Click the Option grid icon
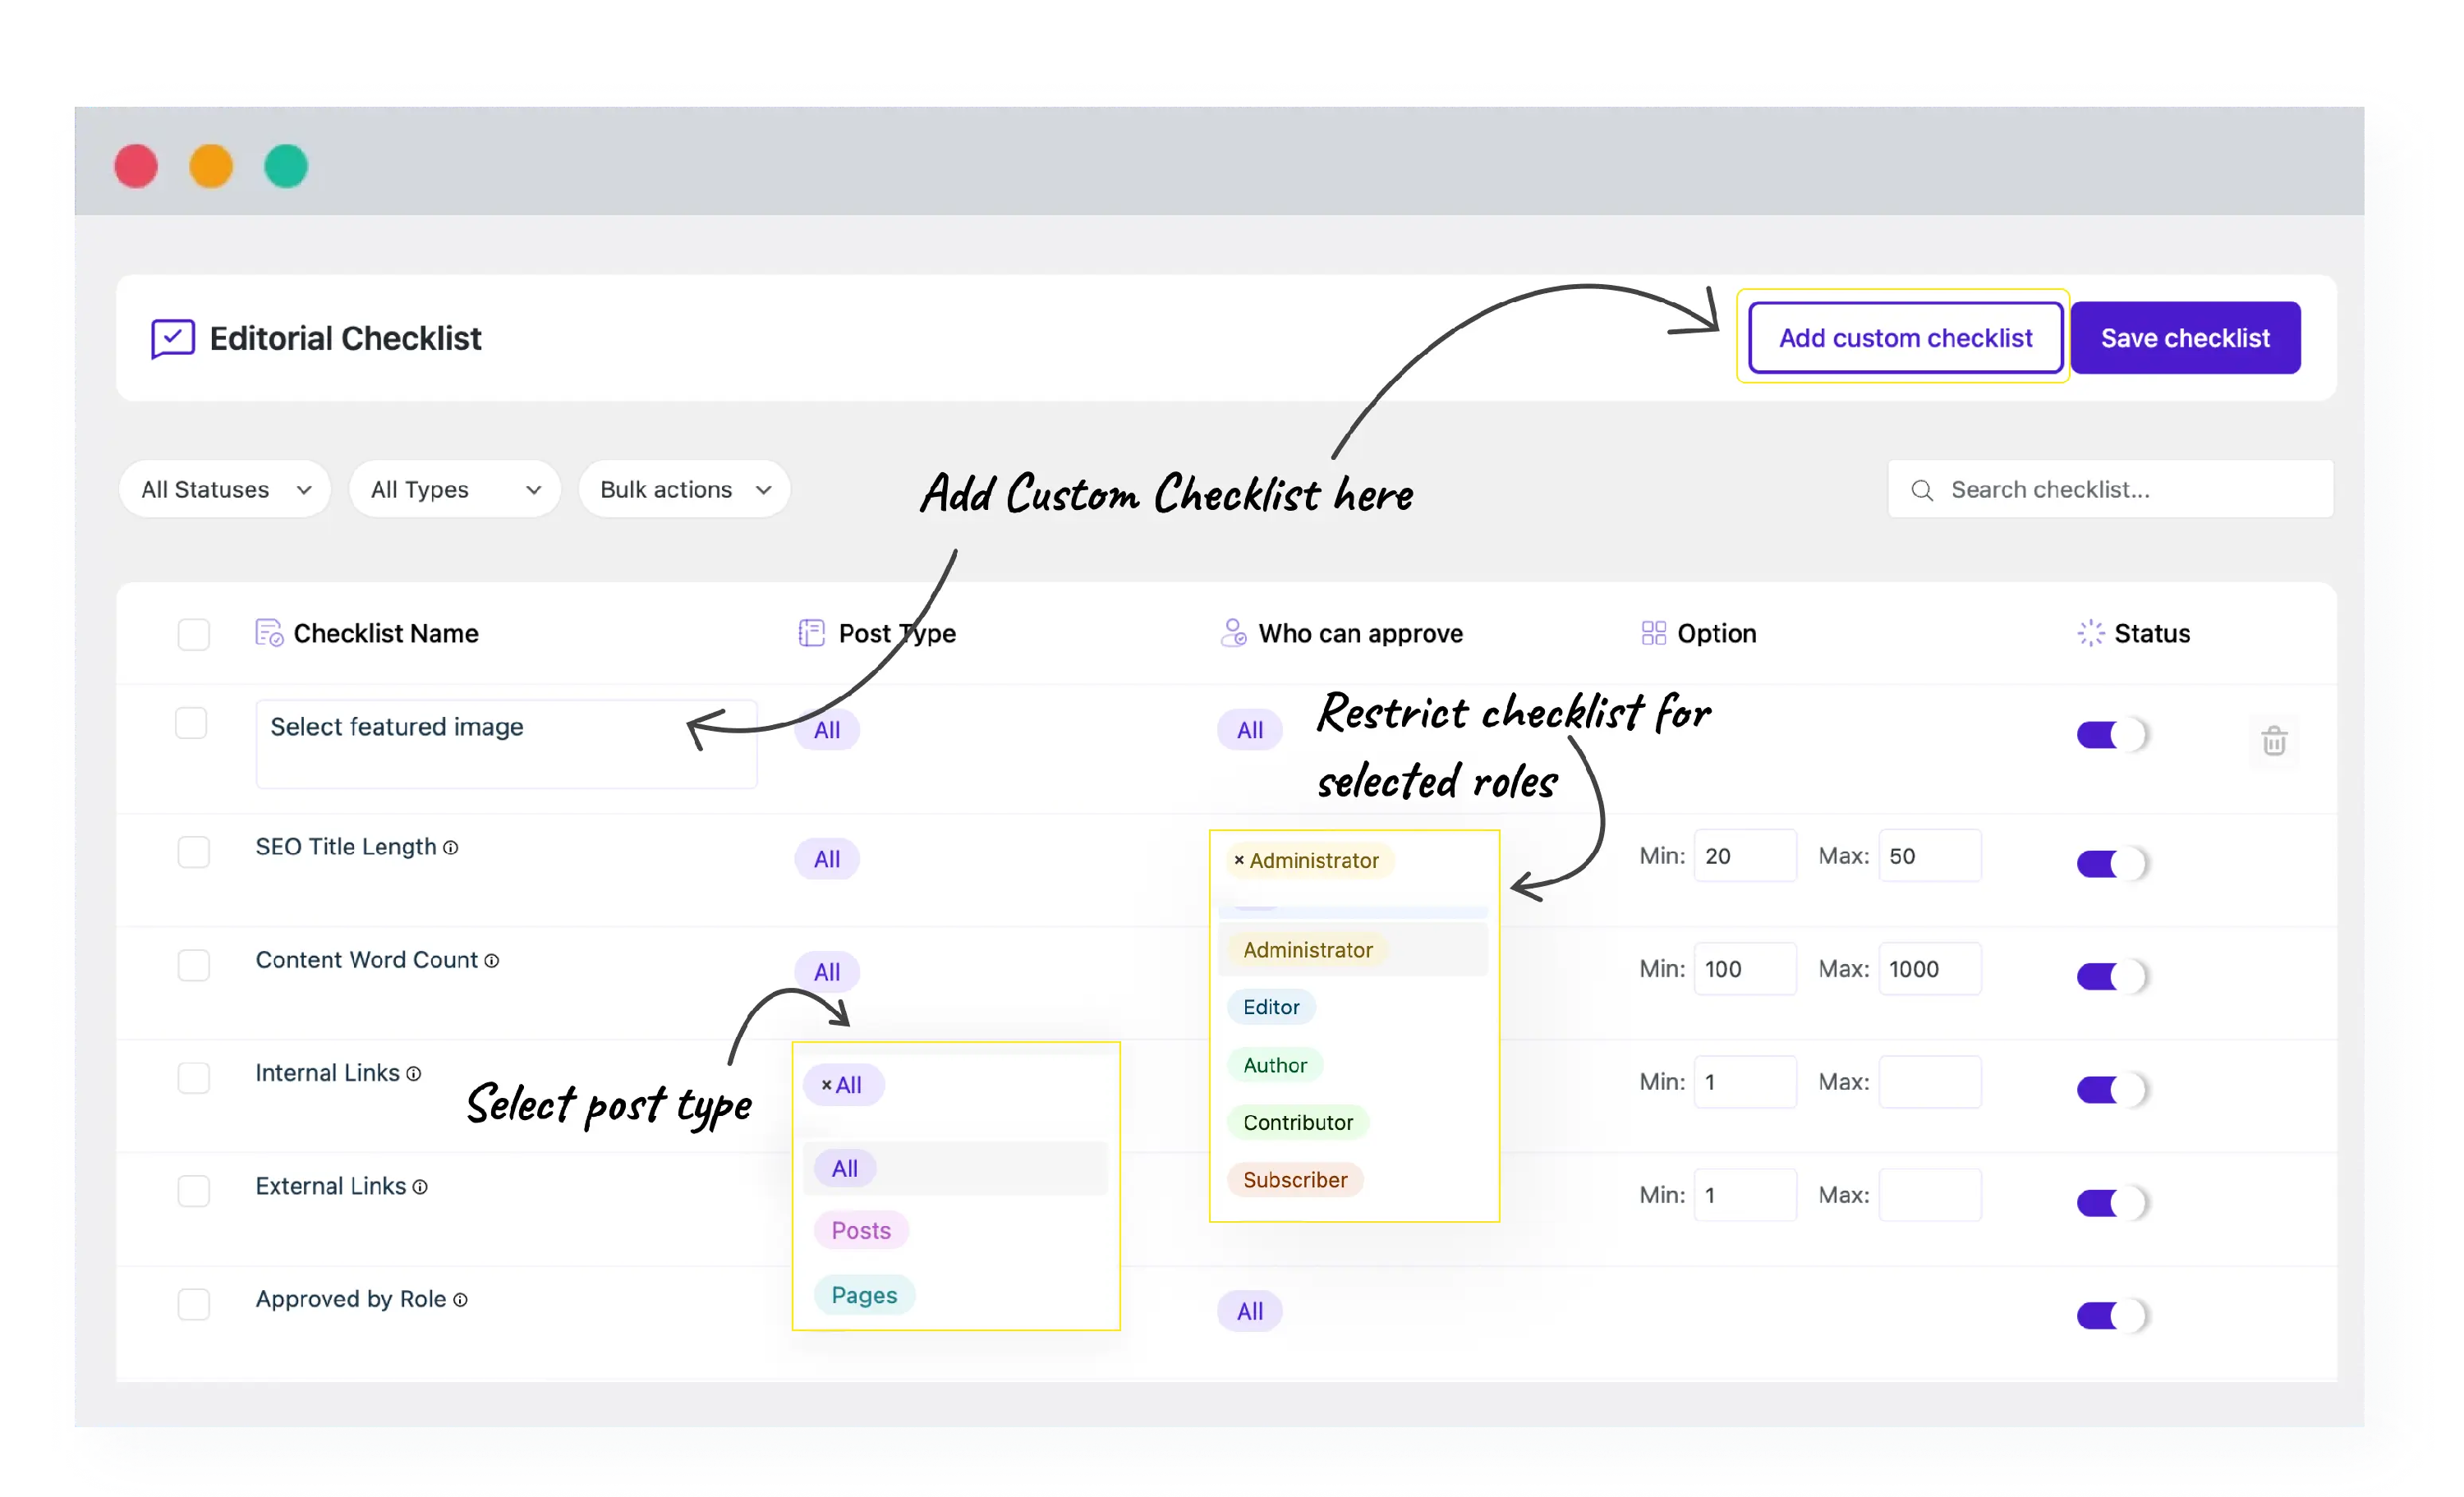This screenshot has width=2464, height=1497. tap(1653, 633)
